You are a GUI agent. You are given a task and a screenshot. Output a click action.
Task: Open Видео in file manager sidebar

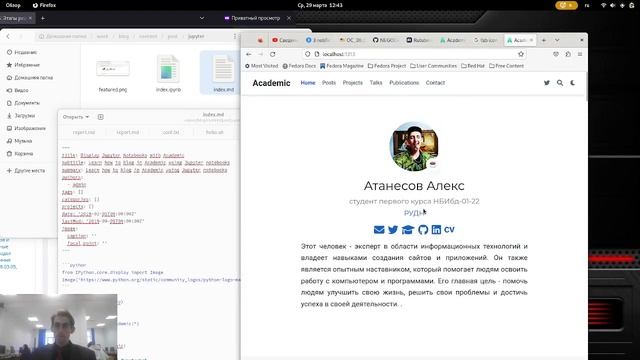(18, 90)
